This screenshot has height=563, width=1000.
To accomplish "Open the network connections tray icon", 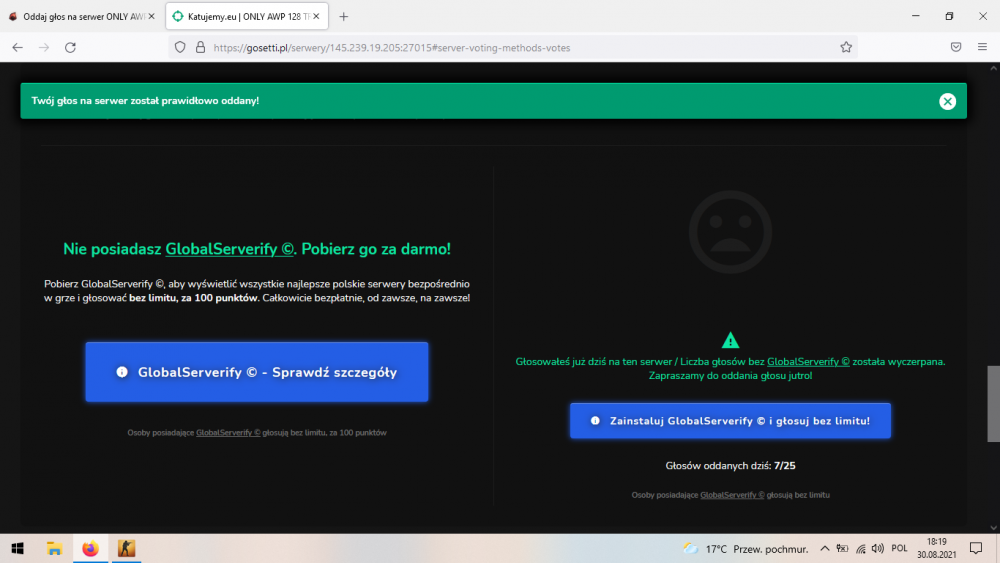I will click(x=860, y=548).
